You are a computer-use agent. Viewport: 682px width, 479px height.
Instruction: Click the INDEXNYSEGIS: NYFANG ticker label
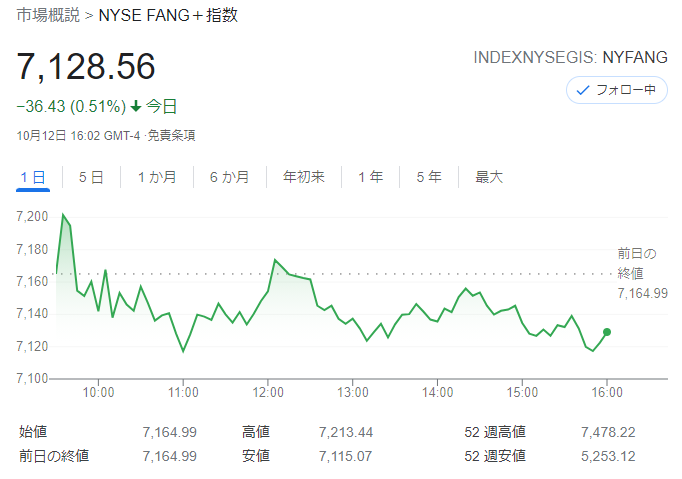tap(570, 57)
